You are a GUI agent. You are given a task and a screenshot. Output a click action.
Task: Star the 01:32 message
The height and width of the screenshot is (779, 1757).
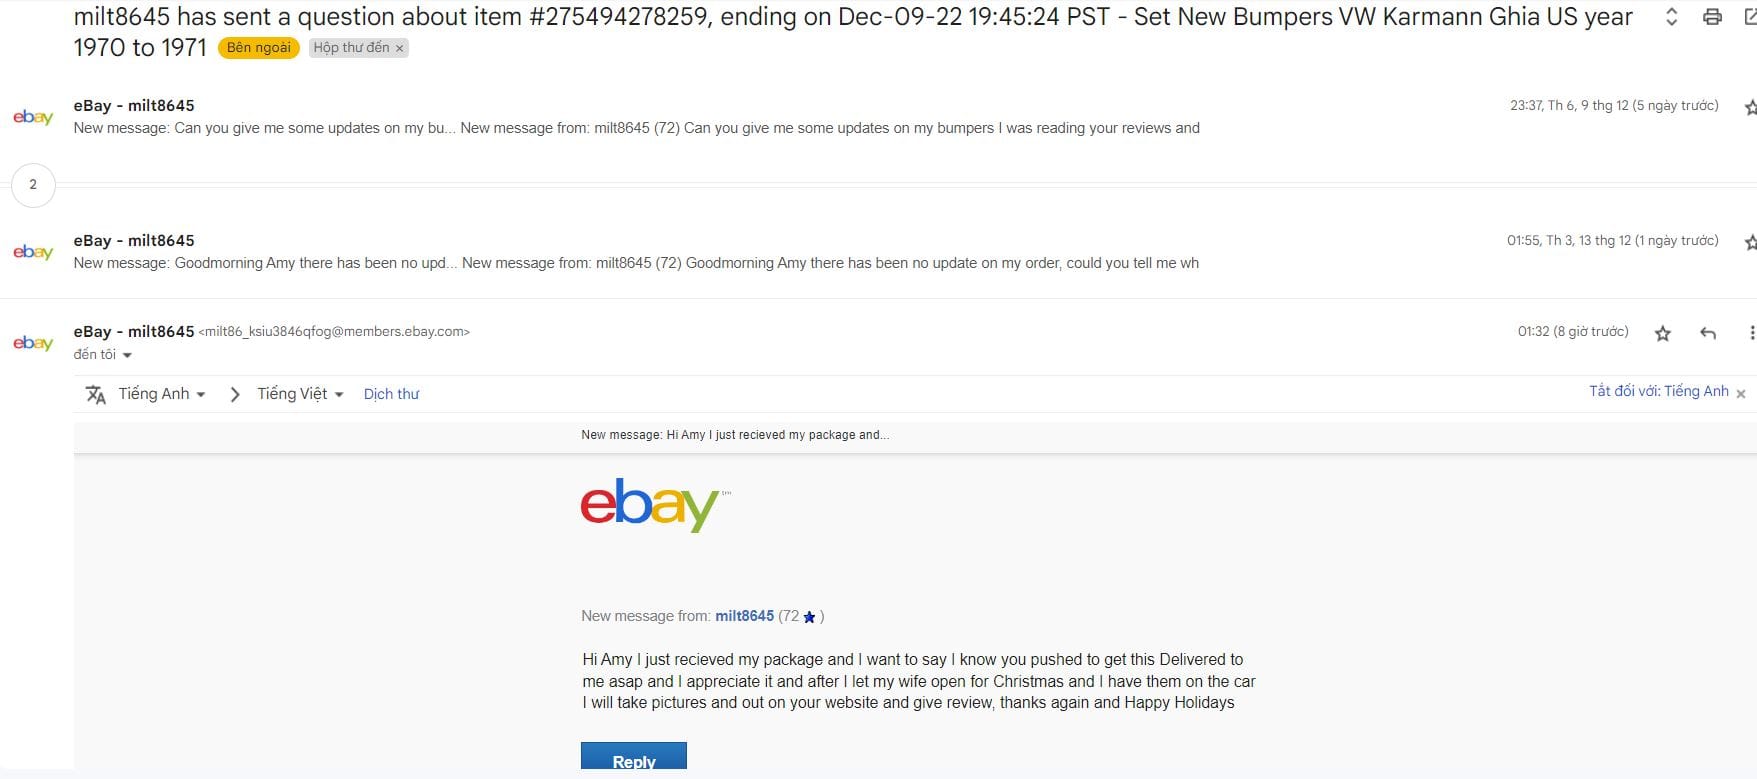pos(1662,333)
